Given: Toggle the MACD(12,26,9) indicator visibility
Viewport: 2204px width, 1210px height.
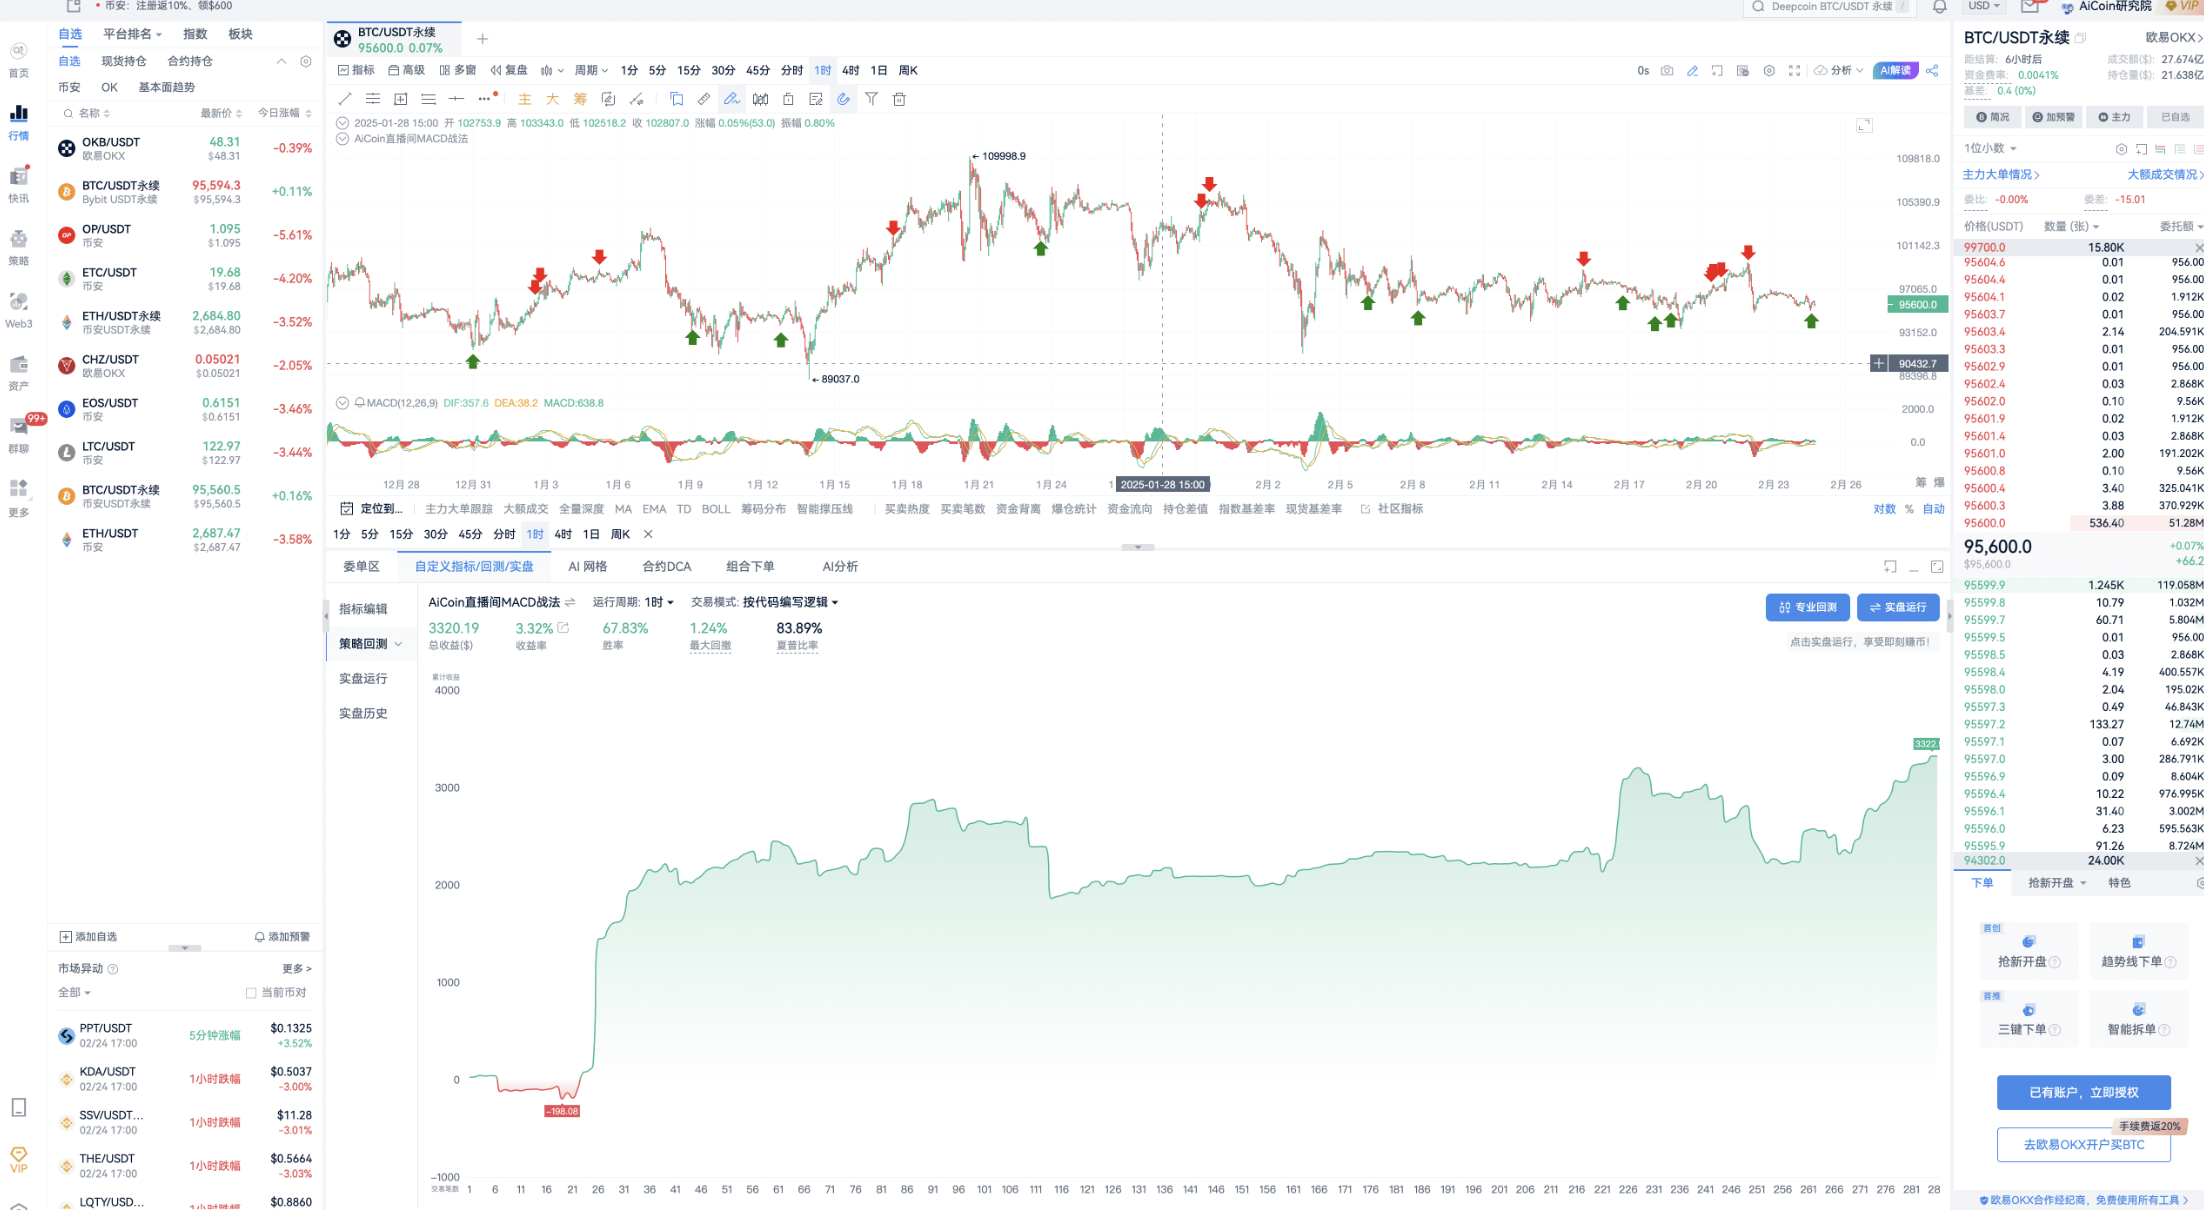Looking at the screenshot, I should 343,403.
